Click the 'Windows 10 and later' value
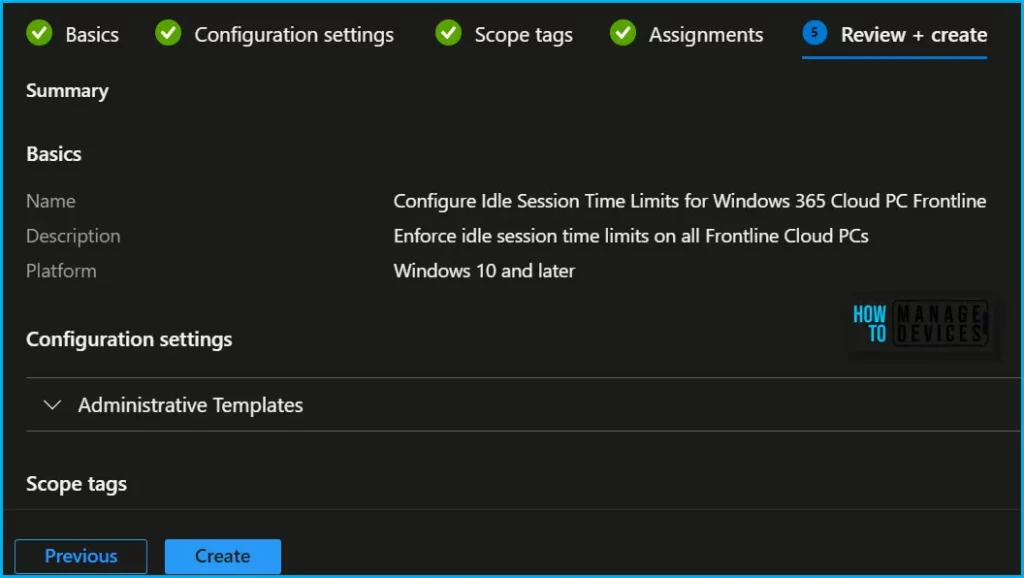 tap(484, 271)
